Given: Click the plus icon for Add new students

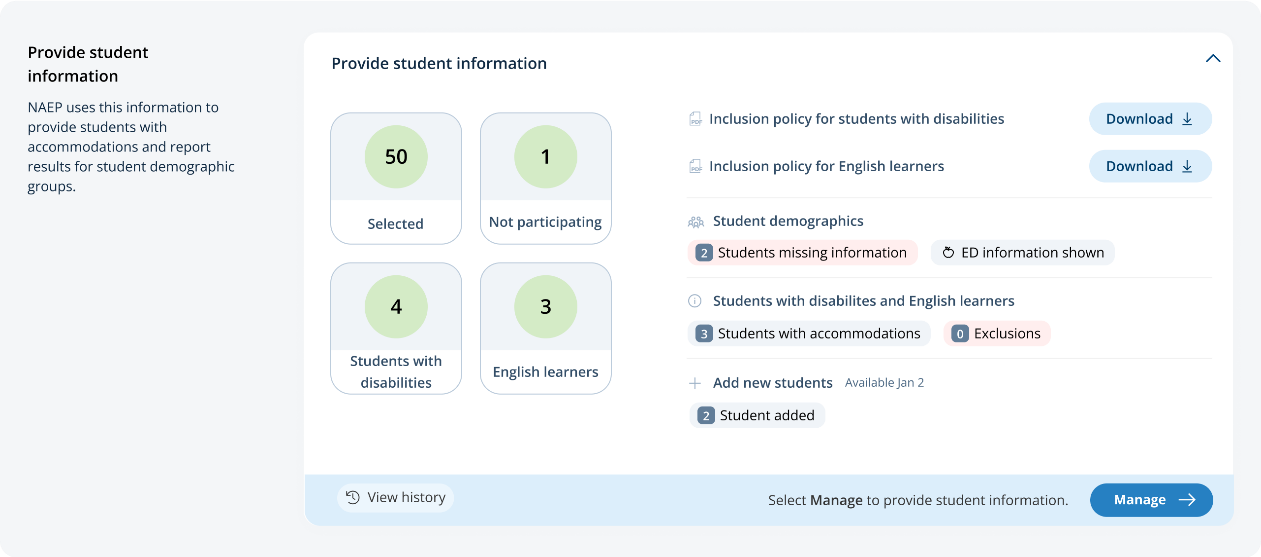Looking at the screenshot, I should [695, 383].
